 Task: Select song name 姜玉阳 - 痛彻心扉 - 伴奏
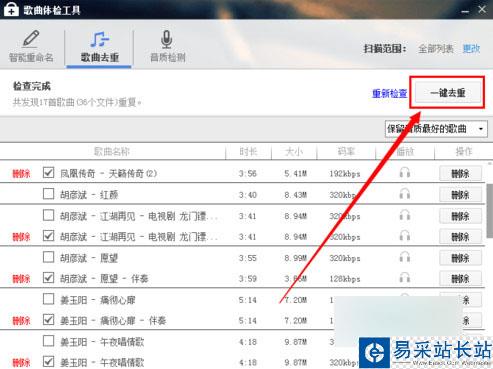(113, 320)
